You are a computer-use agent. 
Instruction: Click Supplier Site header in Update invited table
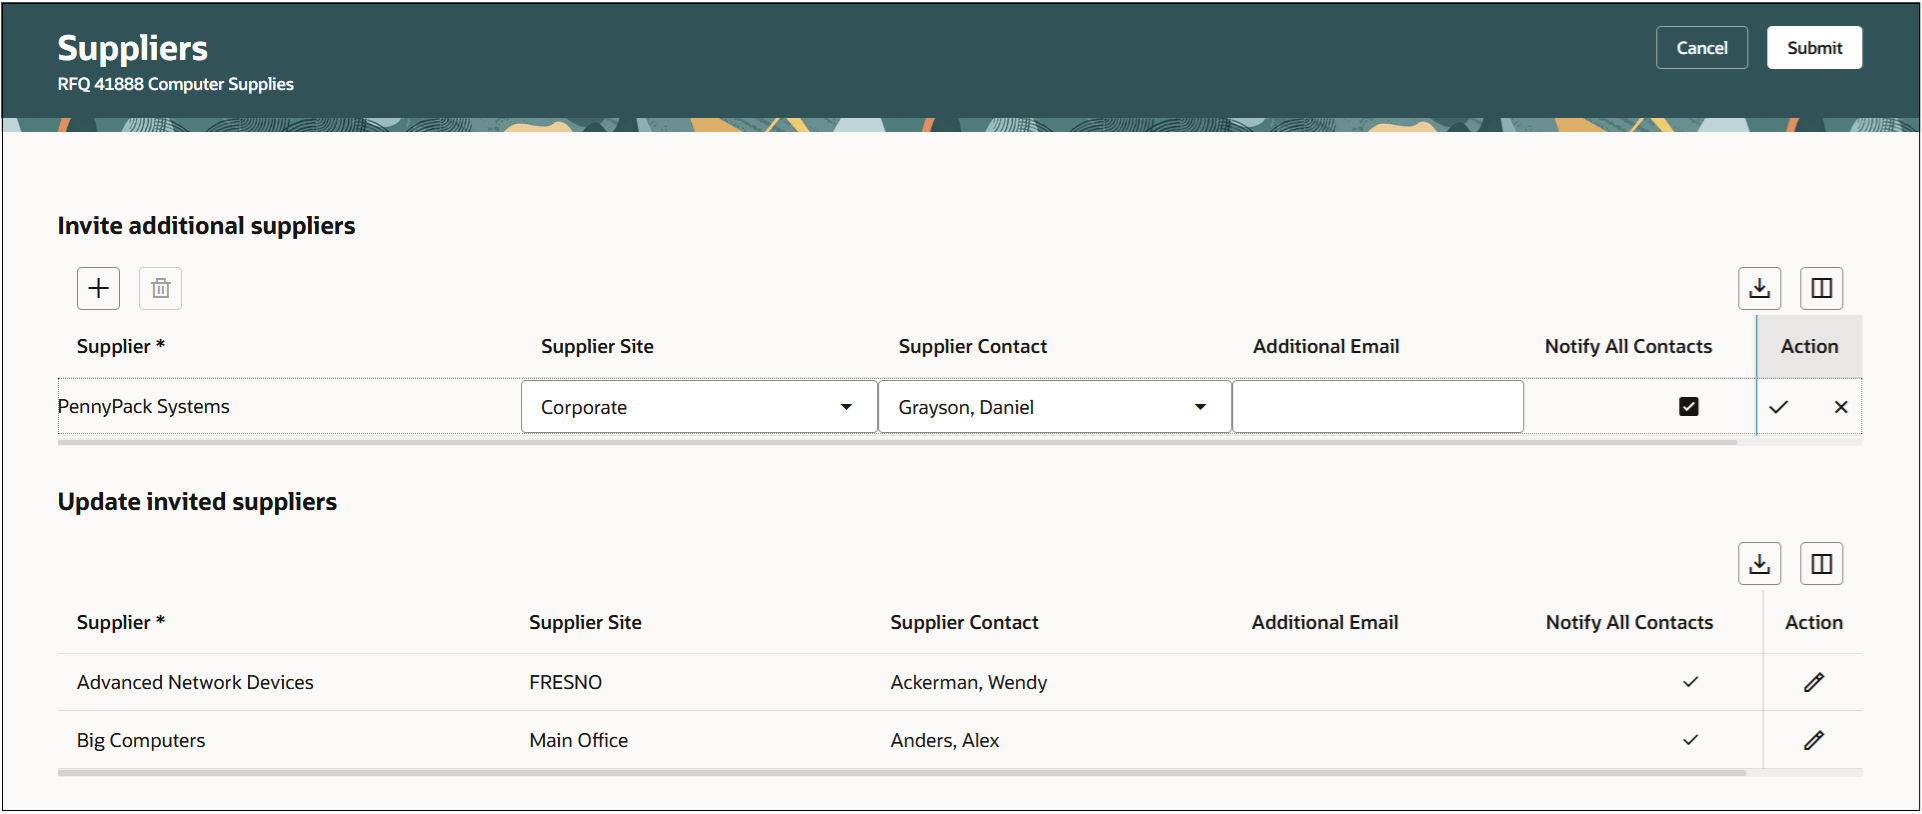click(585, 622)
